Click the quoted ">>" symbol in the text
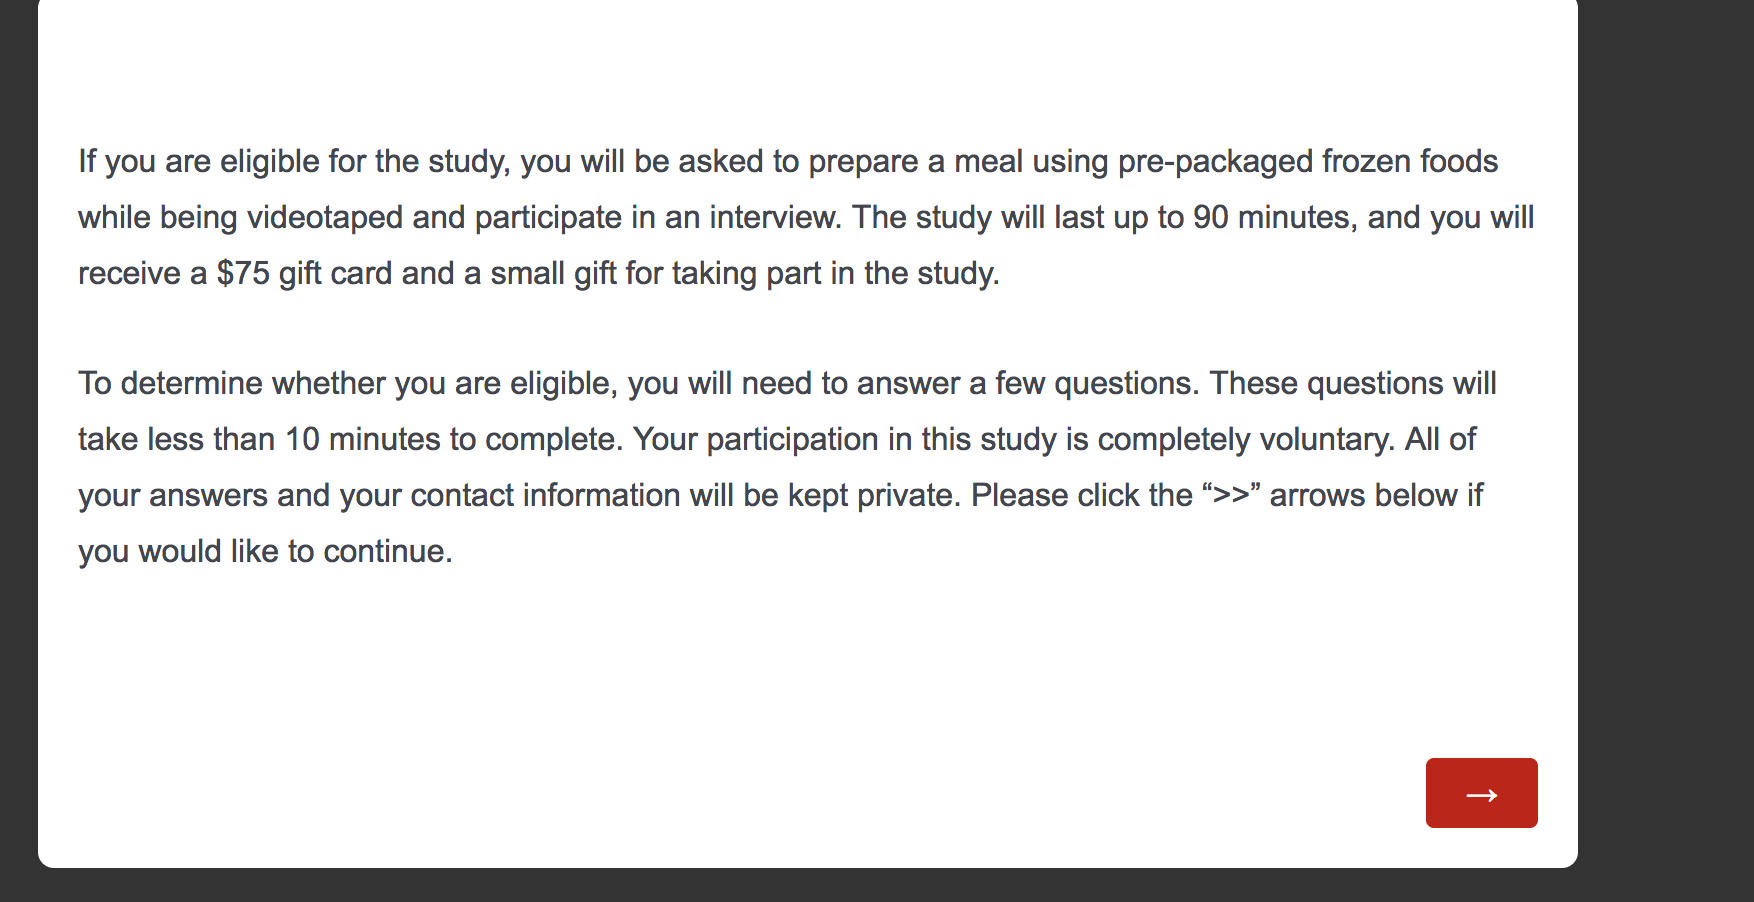The image size is (1754, 902). click(1231, 495)
